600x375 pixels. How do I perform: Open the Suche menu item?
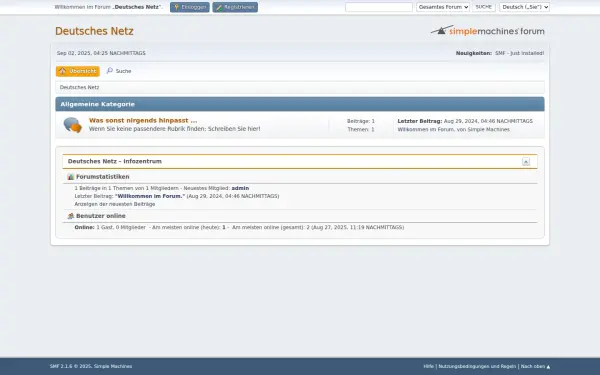[x=119, y=71]
